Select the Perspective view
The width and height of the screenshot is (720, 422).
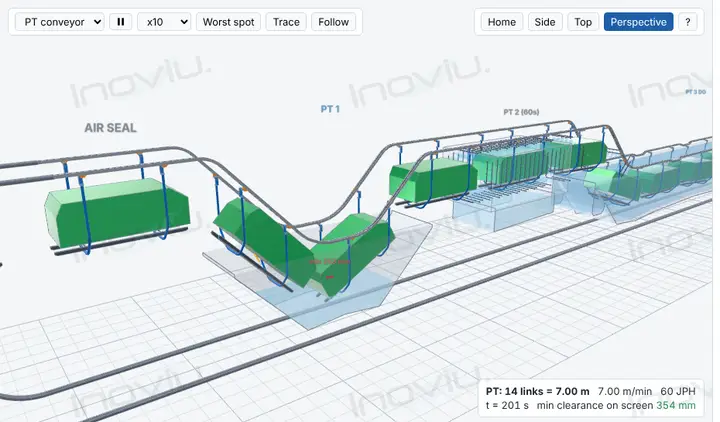638,22
